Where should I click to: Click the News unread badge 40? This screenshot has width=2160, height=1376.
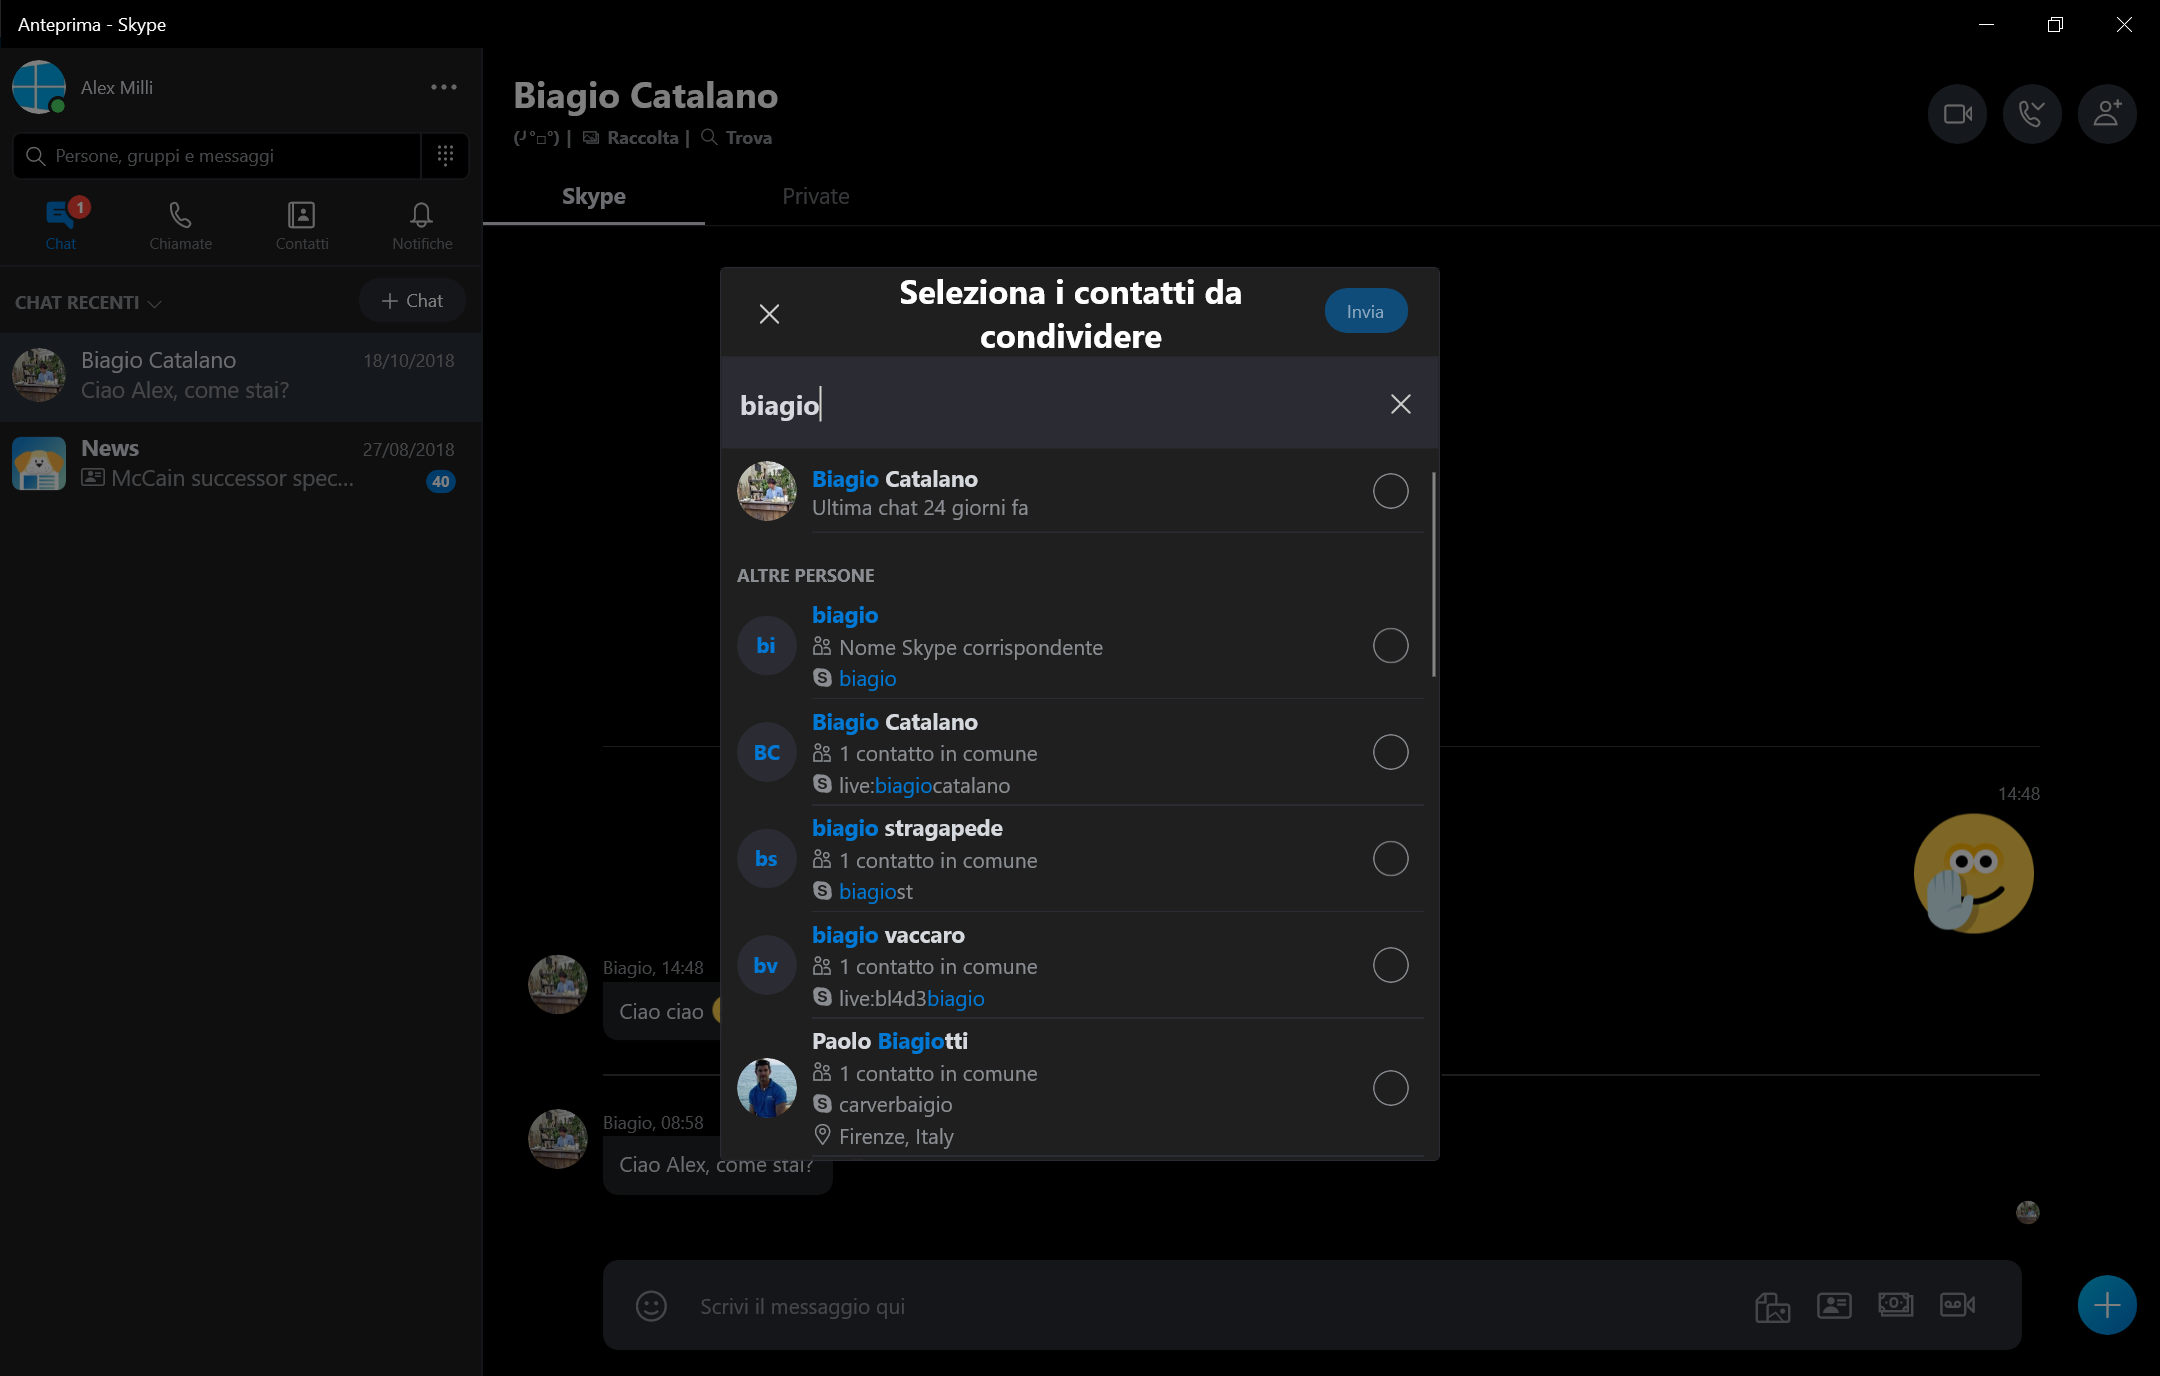tap(441, 481)
